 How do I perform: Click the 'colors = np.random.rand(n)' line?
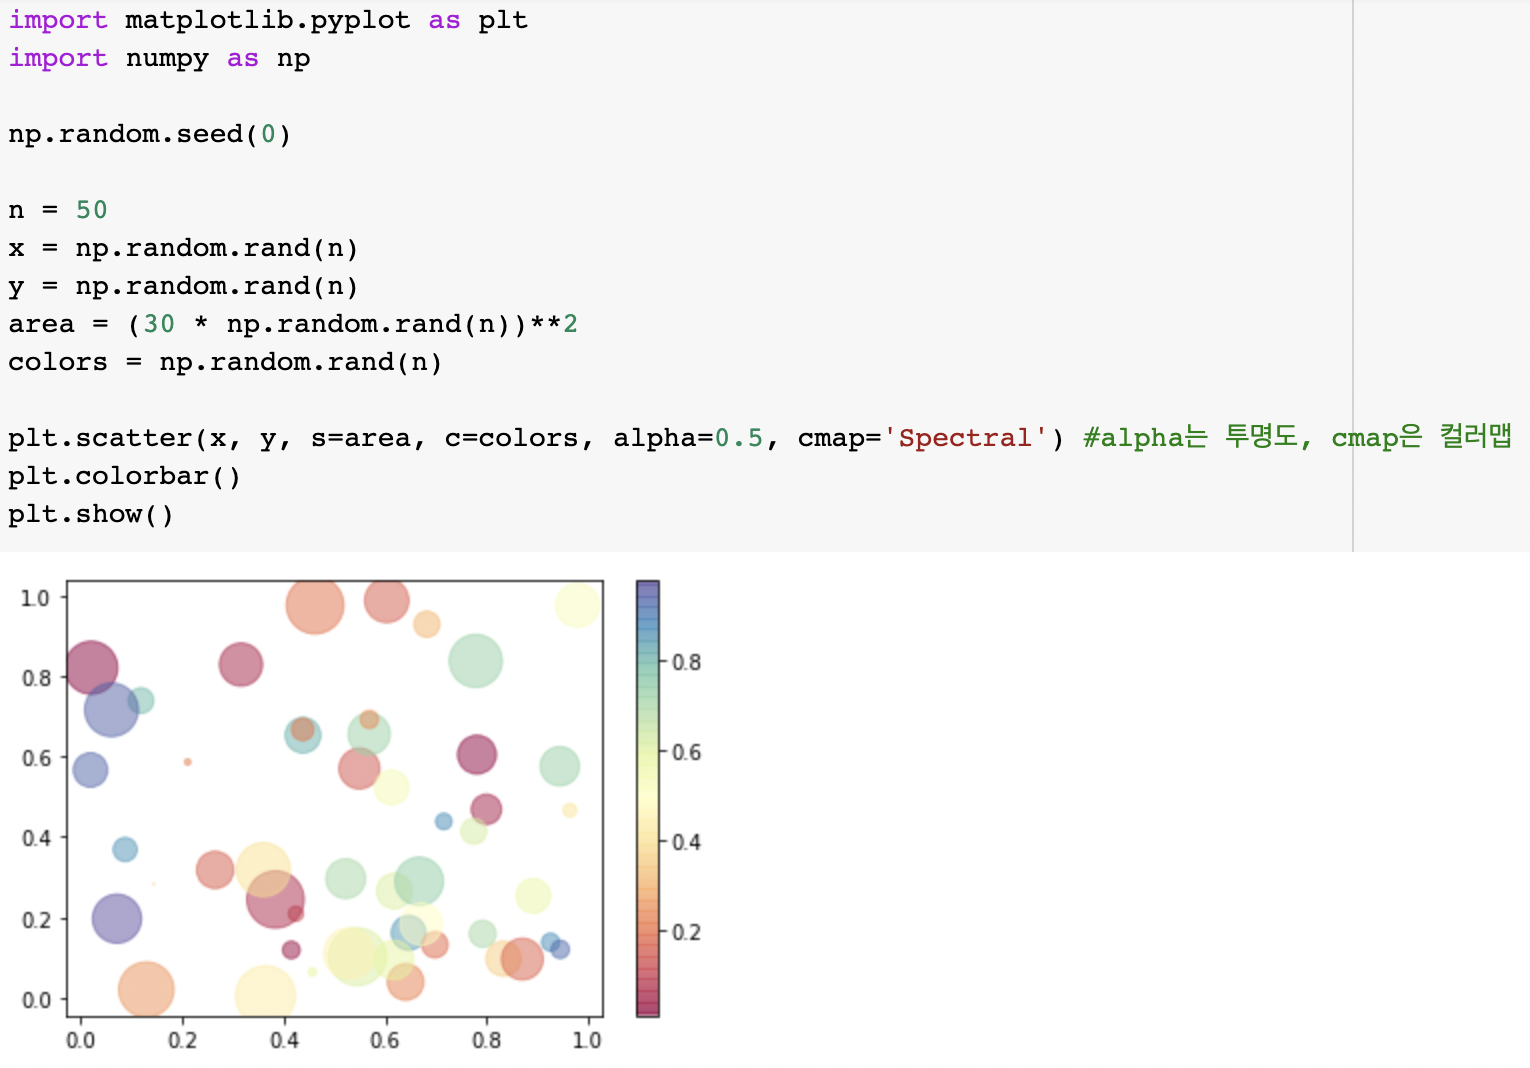click(x=225, y=362)
